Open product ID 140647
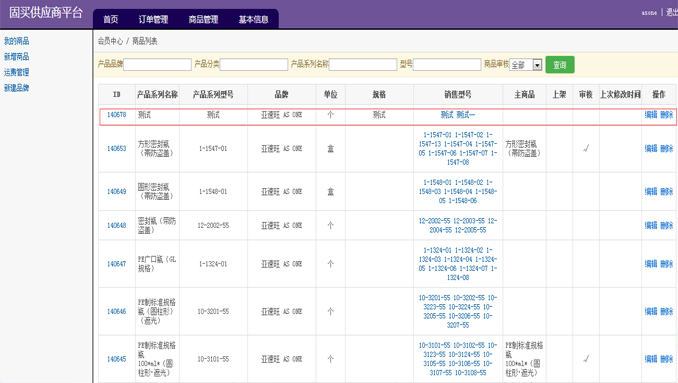Viewport: 678px width, 383px height. click(x=117, y=264)
